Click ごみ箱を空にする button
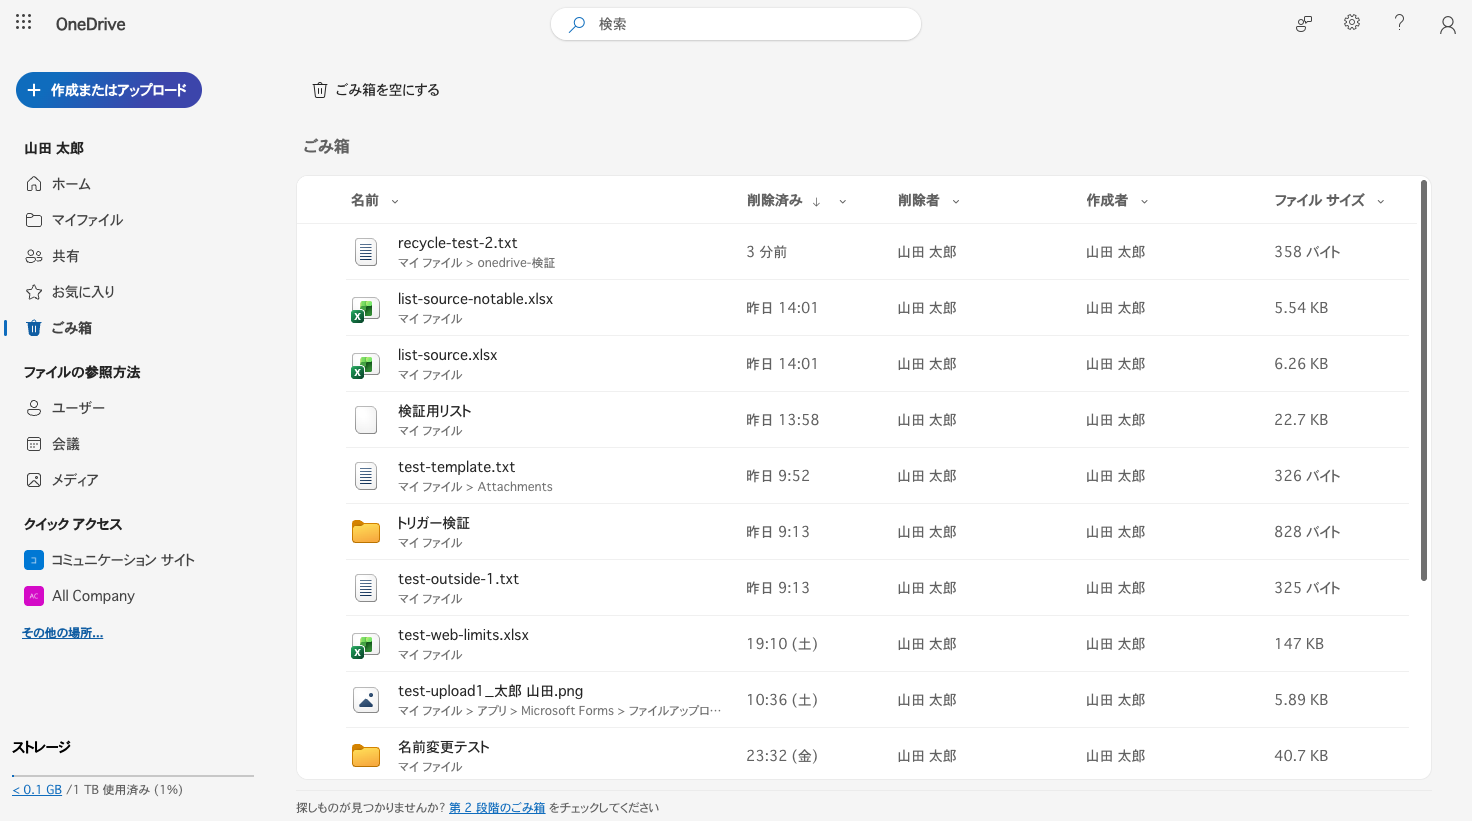 click(x=376, y=90)
